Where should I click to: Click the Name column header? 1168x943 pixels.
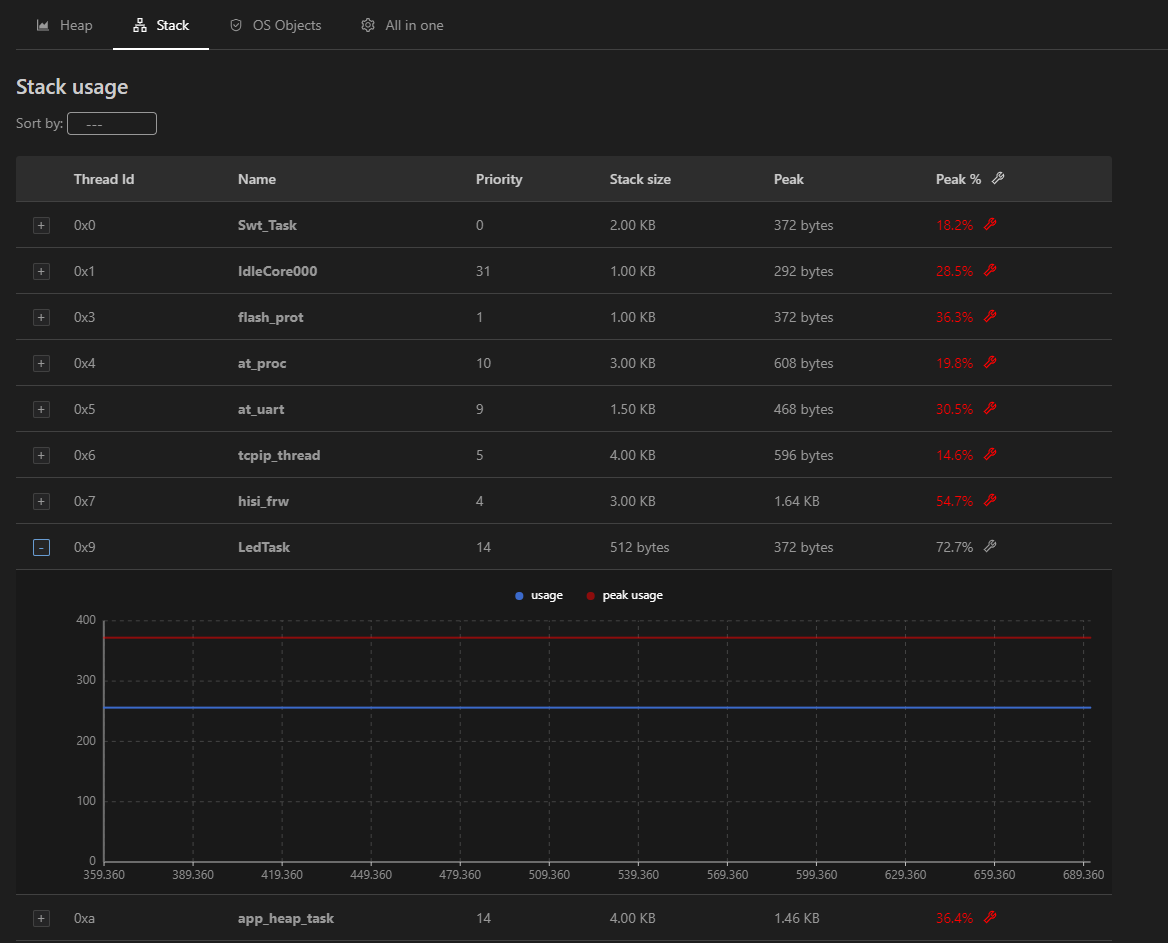click(257, 180)
